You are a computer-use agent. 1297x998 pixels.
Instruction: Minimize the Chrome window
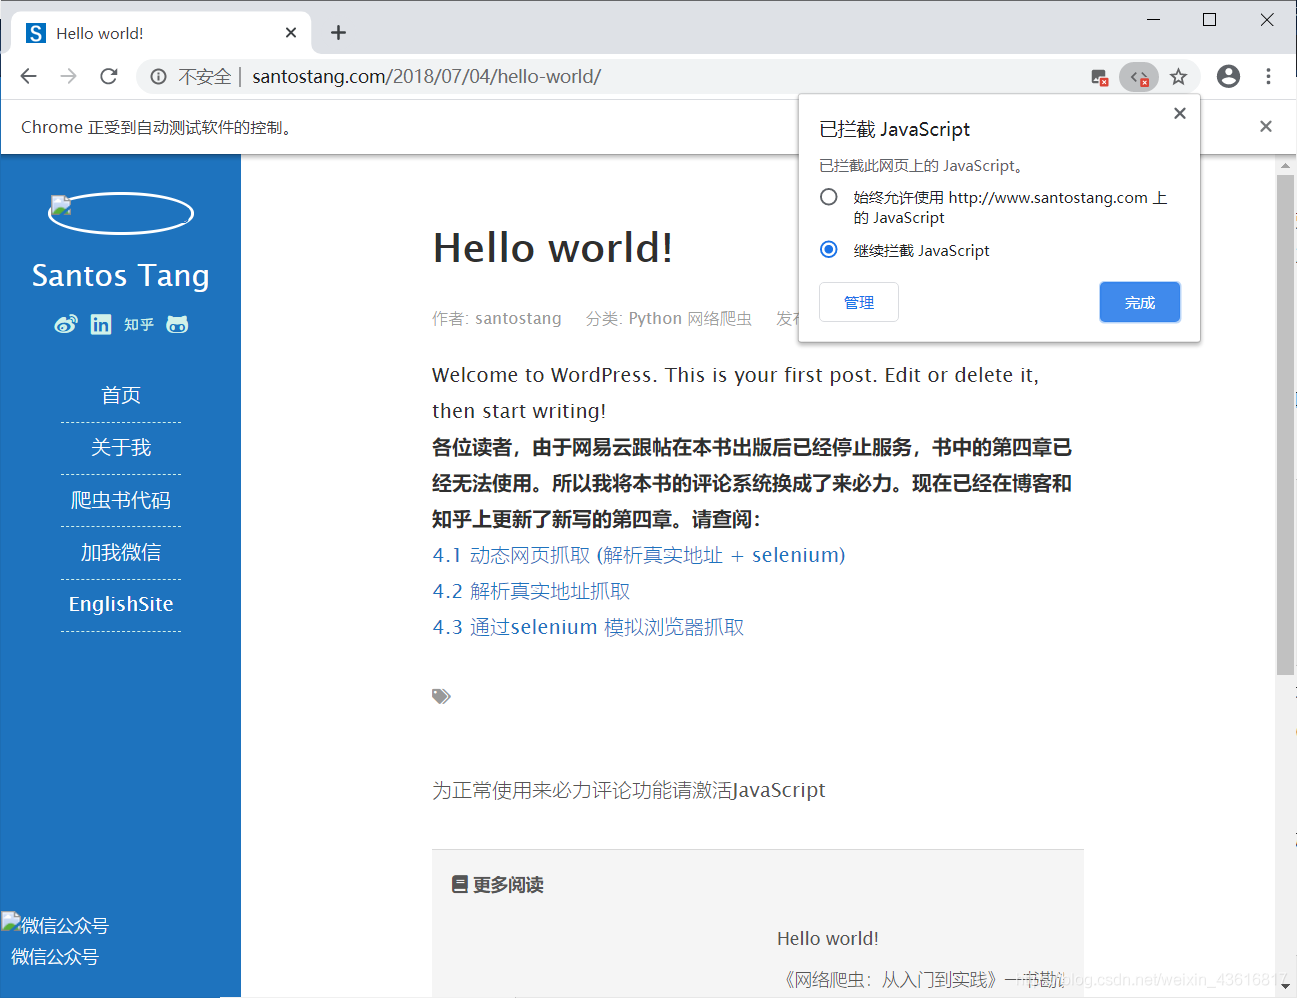click(1153, 20)
